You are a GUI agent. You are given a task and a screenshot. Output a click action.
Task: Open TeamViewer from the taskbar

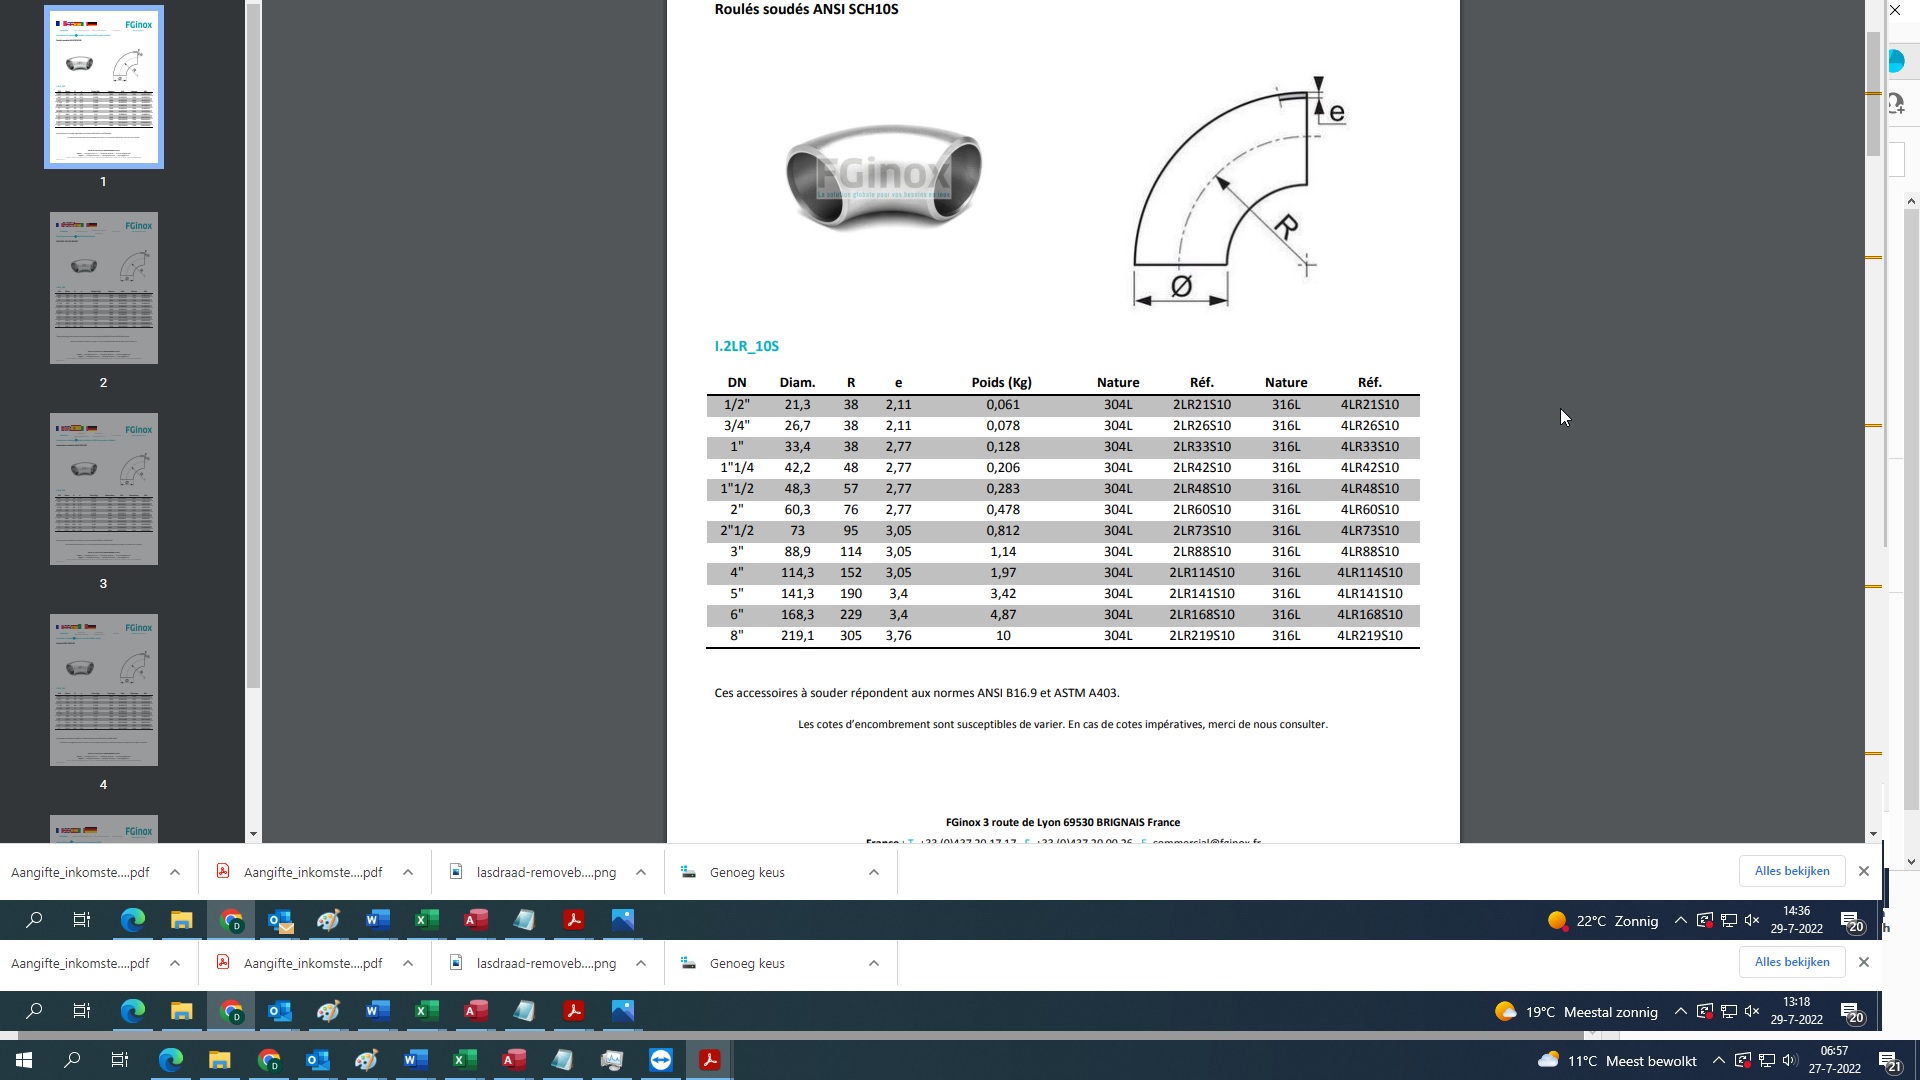pyautogui.click(x=661, y=1060)
